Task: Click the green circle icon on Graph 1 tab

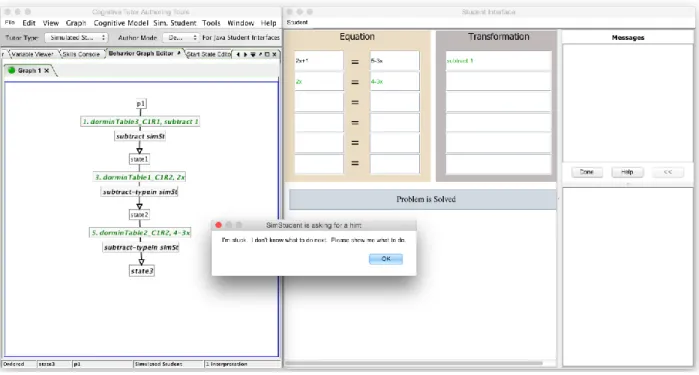Action: click(x=12, y=70)
